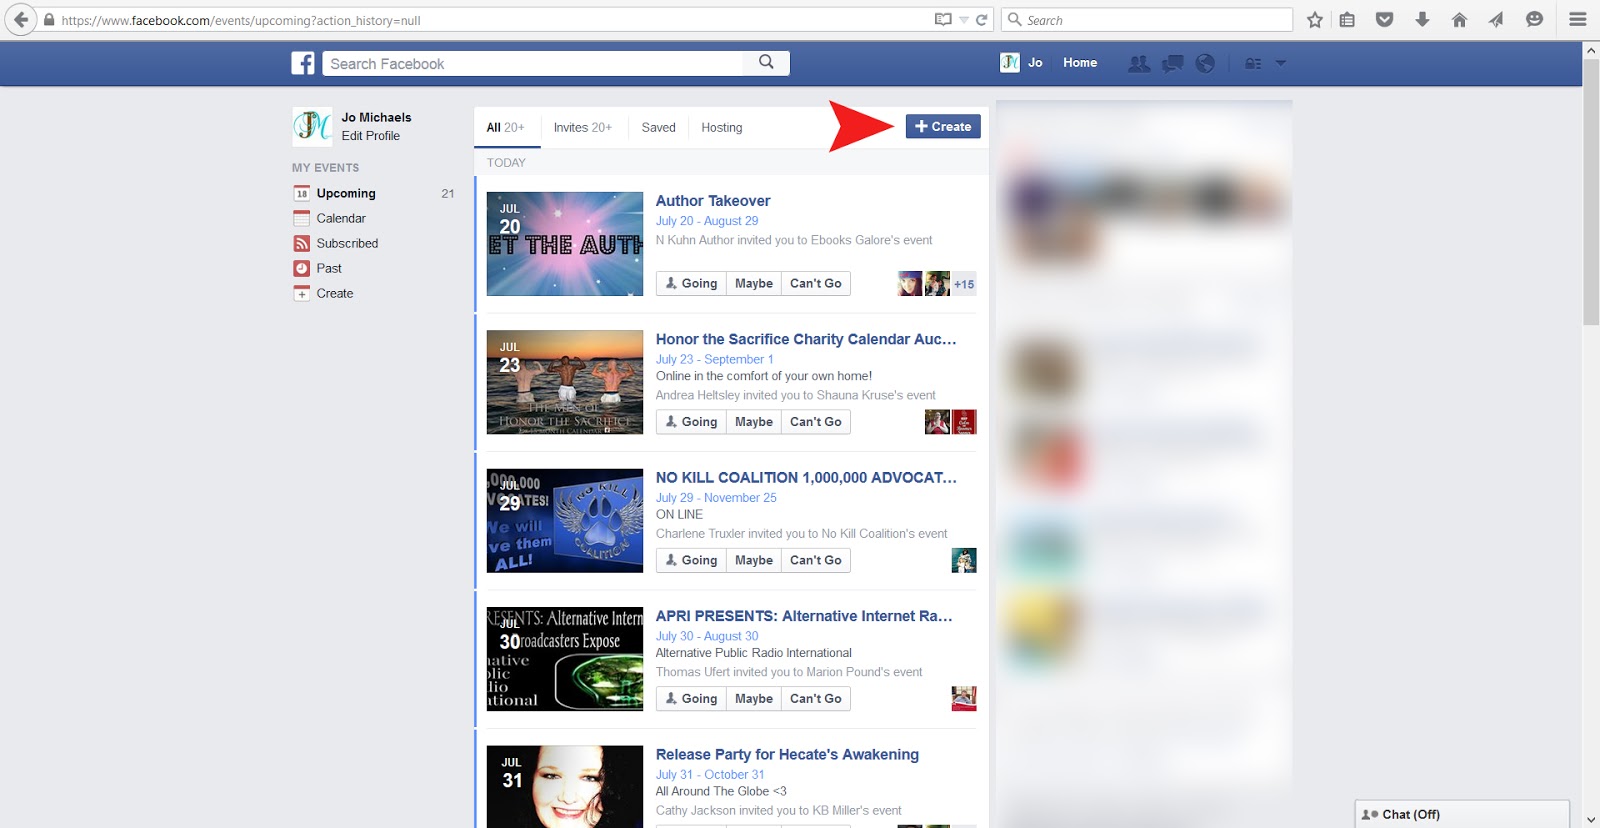Open the bookmarks list icon
Screen dimensions: 1600x828
point(1348,20)
